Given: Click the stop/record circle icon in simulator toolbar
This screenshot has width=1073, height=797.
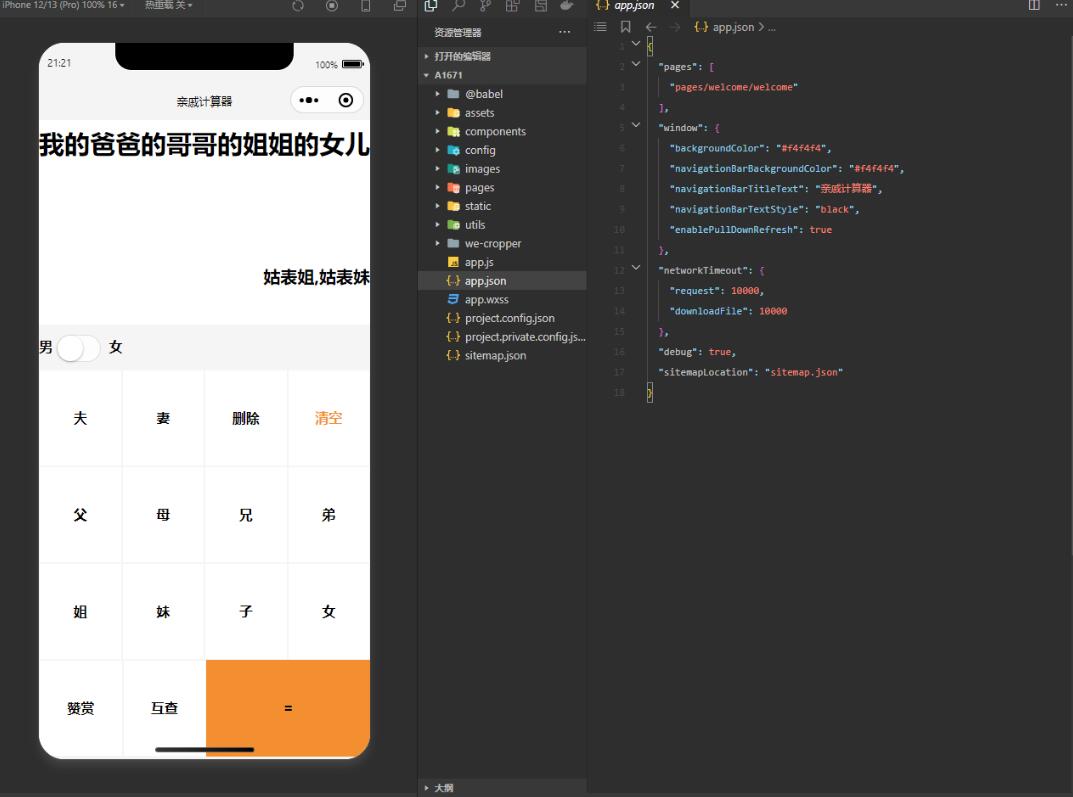Looking at the screenshot, I should 332,6.
